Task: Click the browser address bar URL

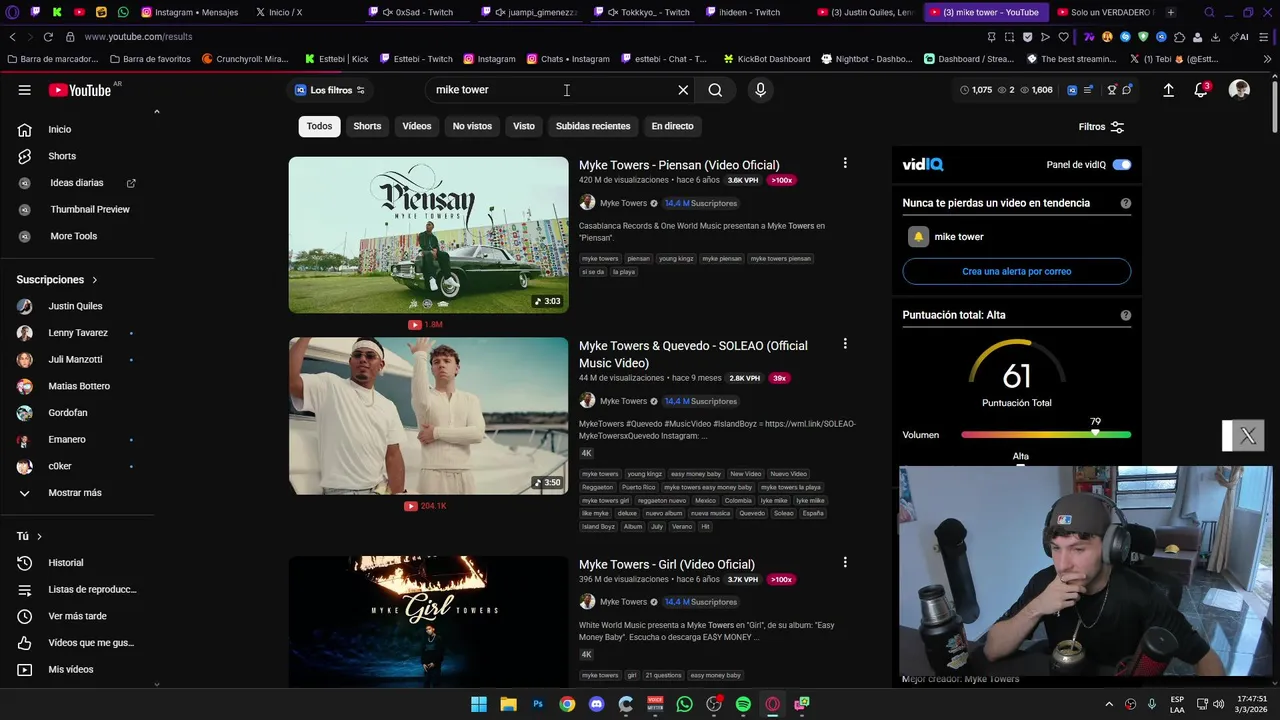Action: [138, 37]
